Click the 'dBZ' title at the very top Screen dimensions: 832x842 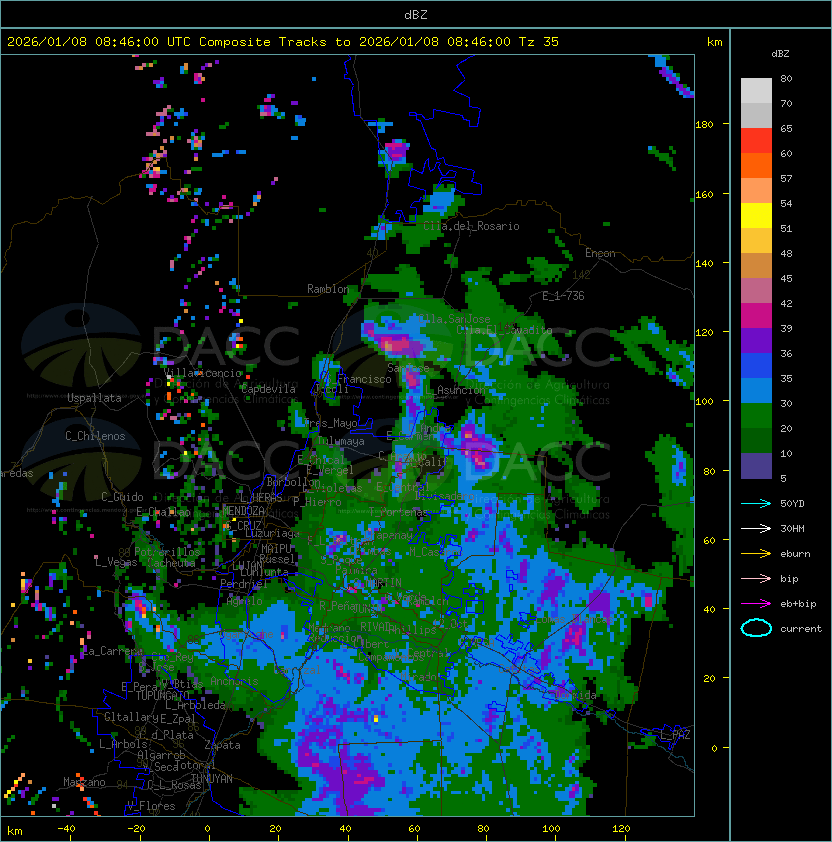[x=416, y=14]
